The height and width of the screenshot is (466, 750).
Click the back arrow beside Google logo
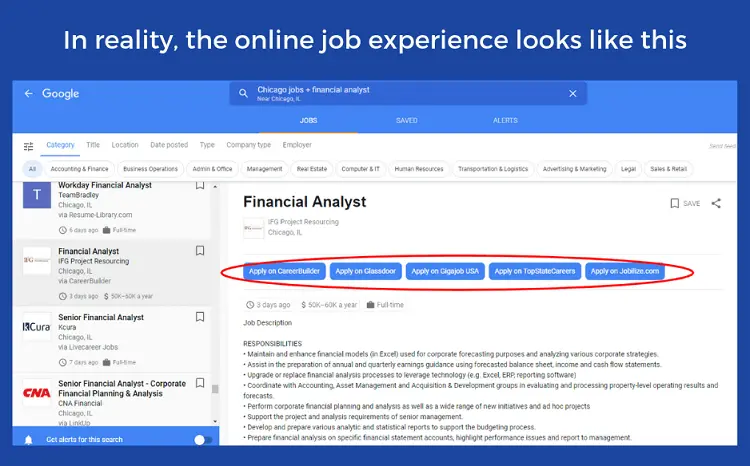coord(29,94)
